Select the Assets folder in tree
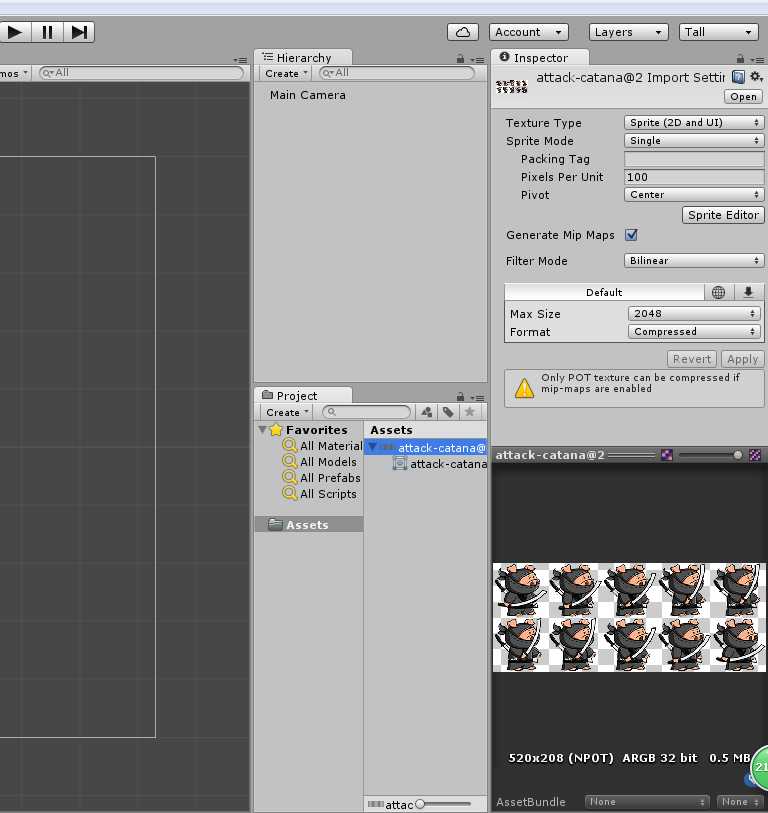The width and height of the screenshot is (768, 813). 309,525
